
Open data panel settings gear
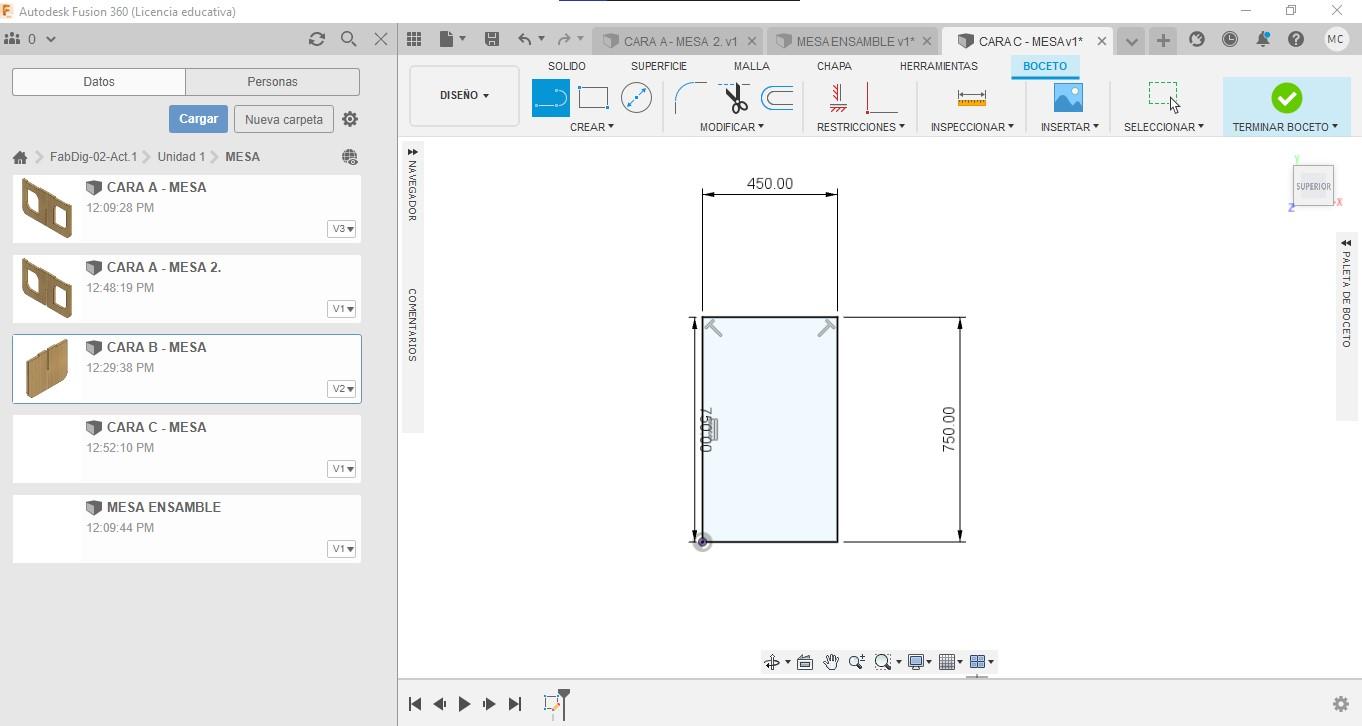point(350,119)
